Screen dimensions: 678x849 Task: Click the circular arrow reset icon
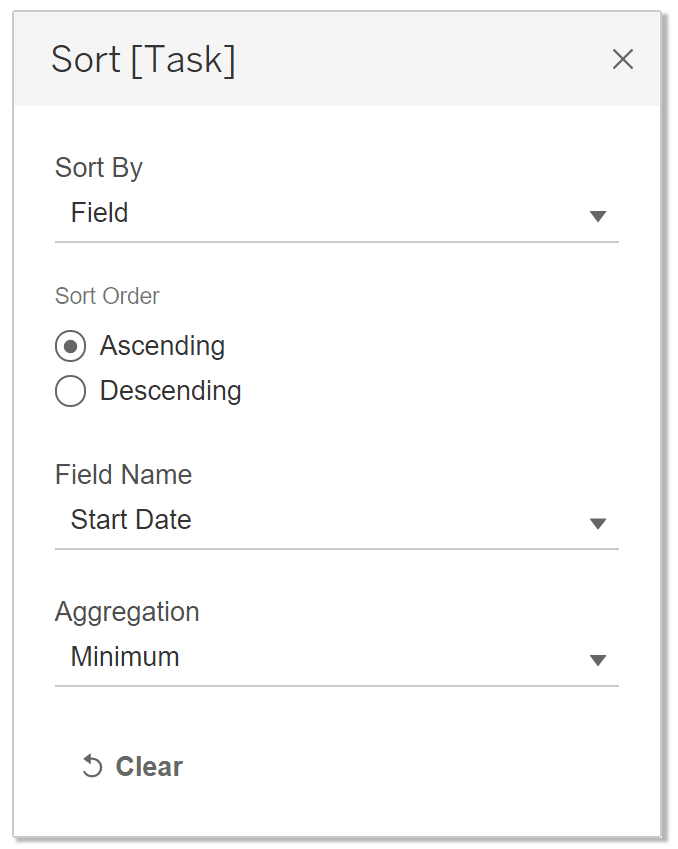pyautogui.click(x=92, y=766)
